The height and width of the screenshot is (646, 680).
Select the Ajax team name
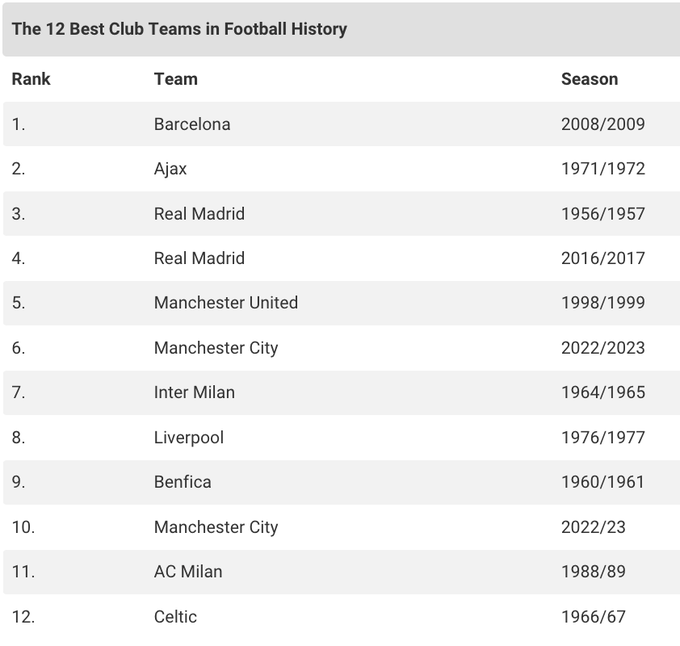click(170, 169)
